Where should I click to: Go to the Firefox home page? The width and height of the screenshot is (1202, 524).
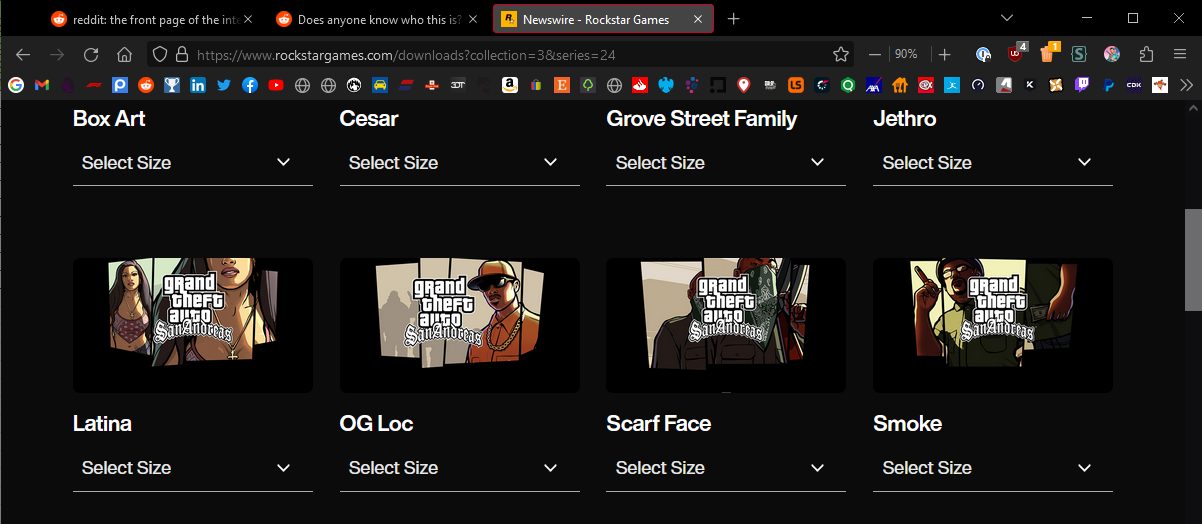point(124,54)
